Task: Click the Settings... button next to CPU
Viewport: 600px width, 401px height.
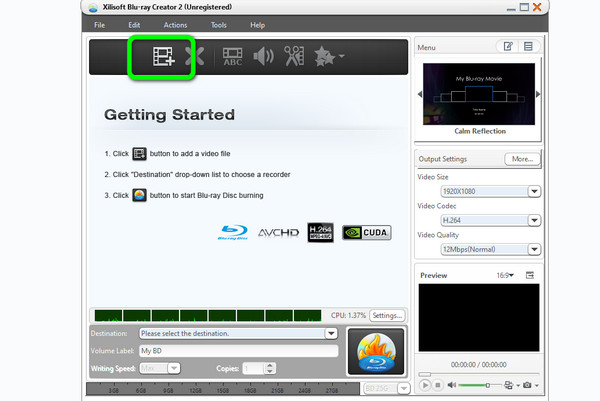Action: [x=387, y=315]
